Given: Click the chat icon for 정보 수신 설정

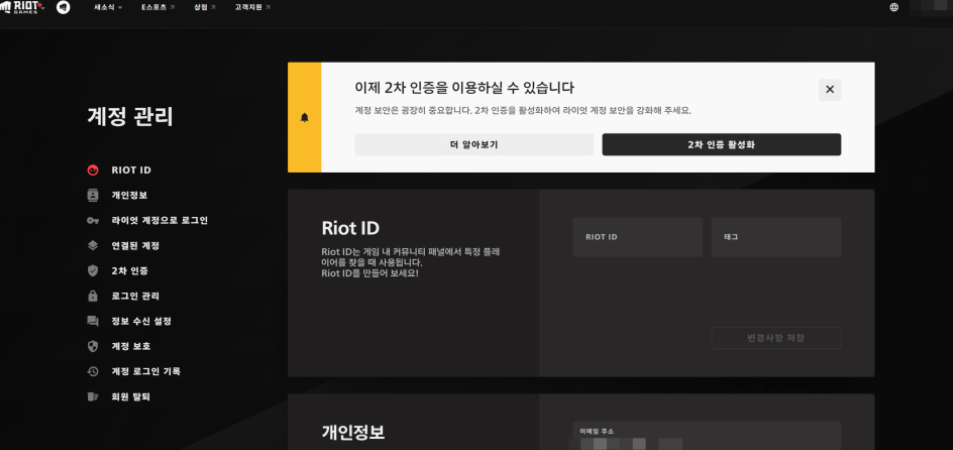Looking at the screenshot, I should [x=92, y=321].
